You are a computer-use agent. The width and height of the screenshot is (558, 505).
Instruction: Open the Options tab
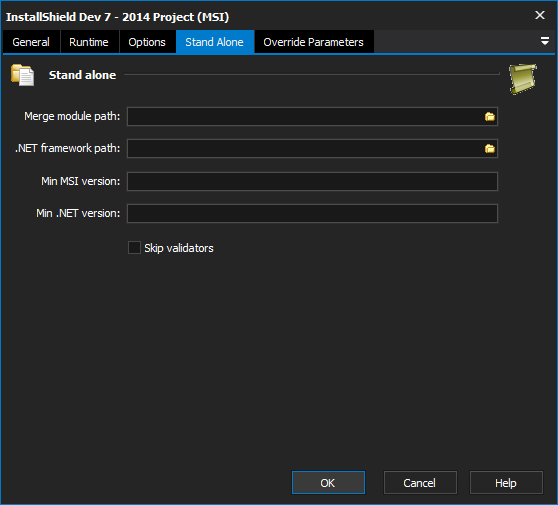point(147,42)
